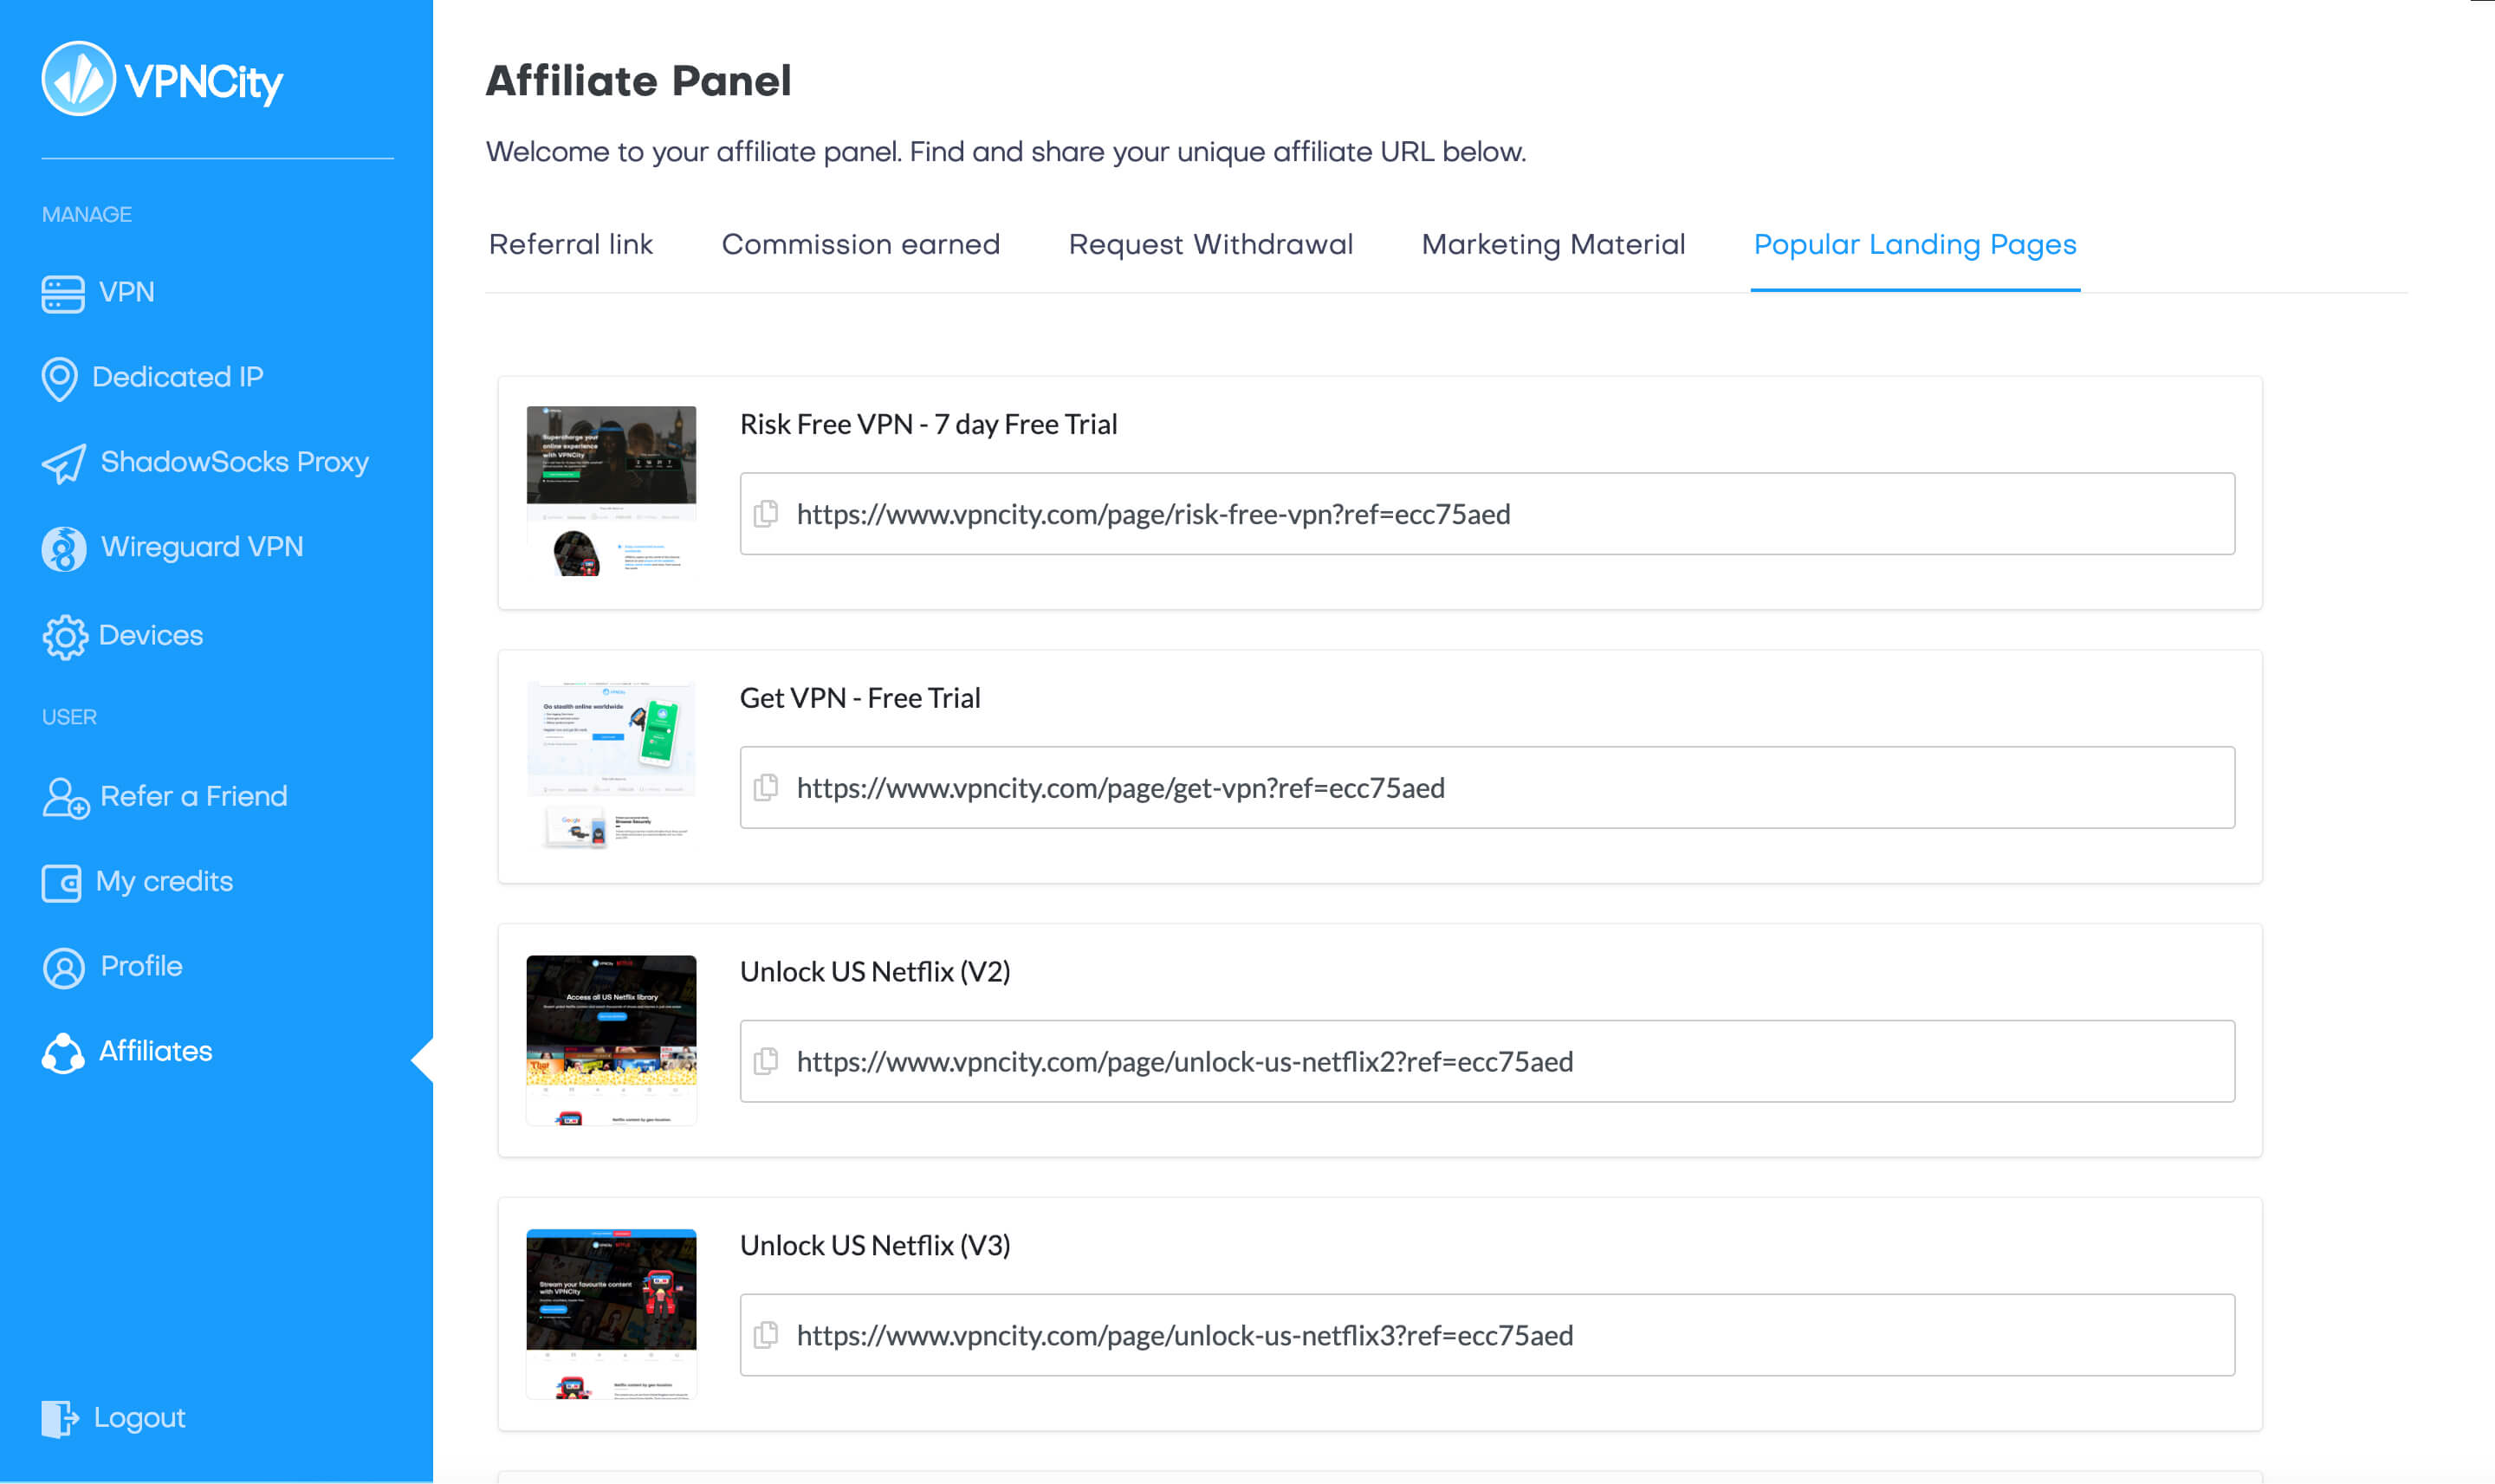Select the Popular Landing Pages tab
Screen dimensions: 2495x1484
pyautogui.click(x=1915, y=244)
